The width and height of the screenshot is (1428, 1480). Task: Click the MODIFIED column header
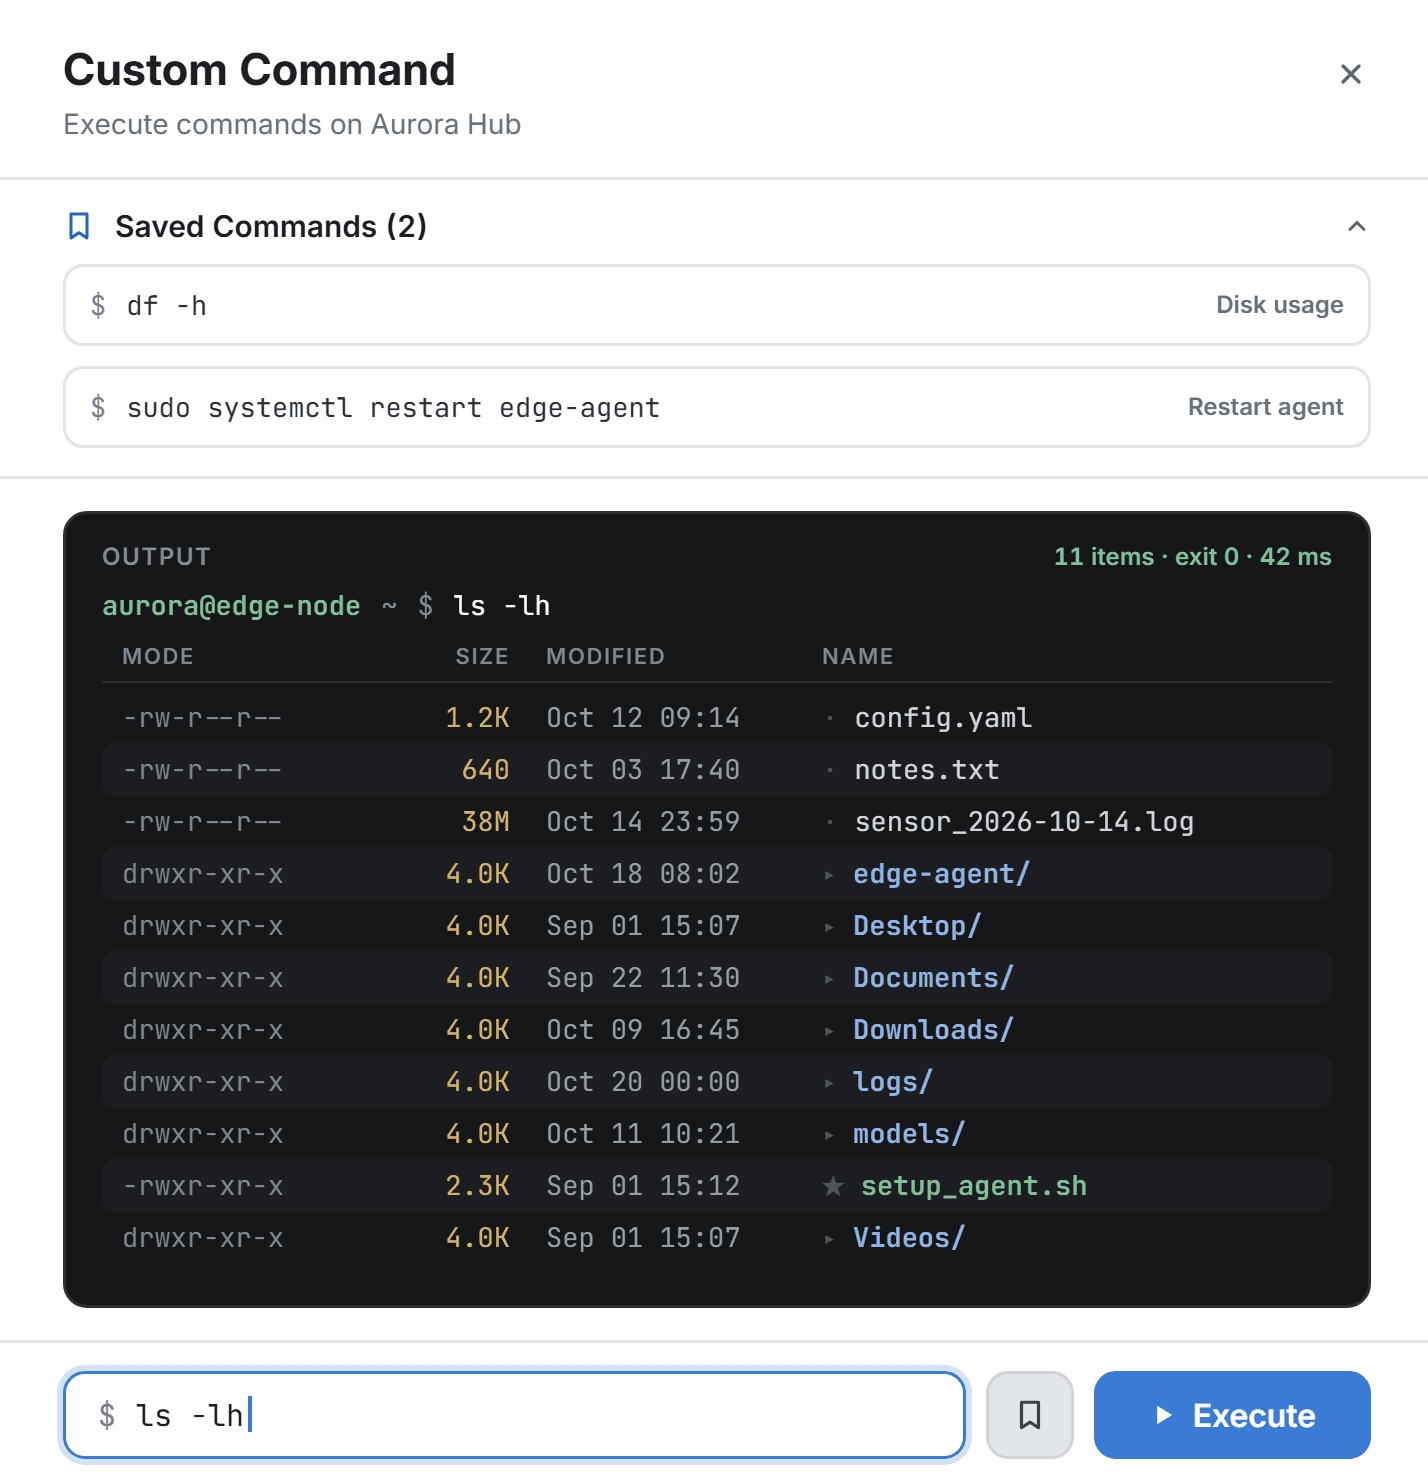(605, 656)
